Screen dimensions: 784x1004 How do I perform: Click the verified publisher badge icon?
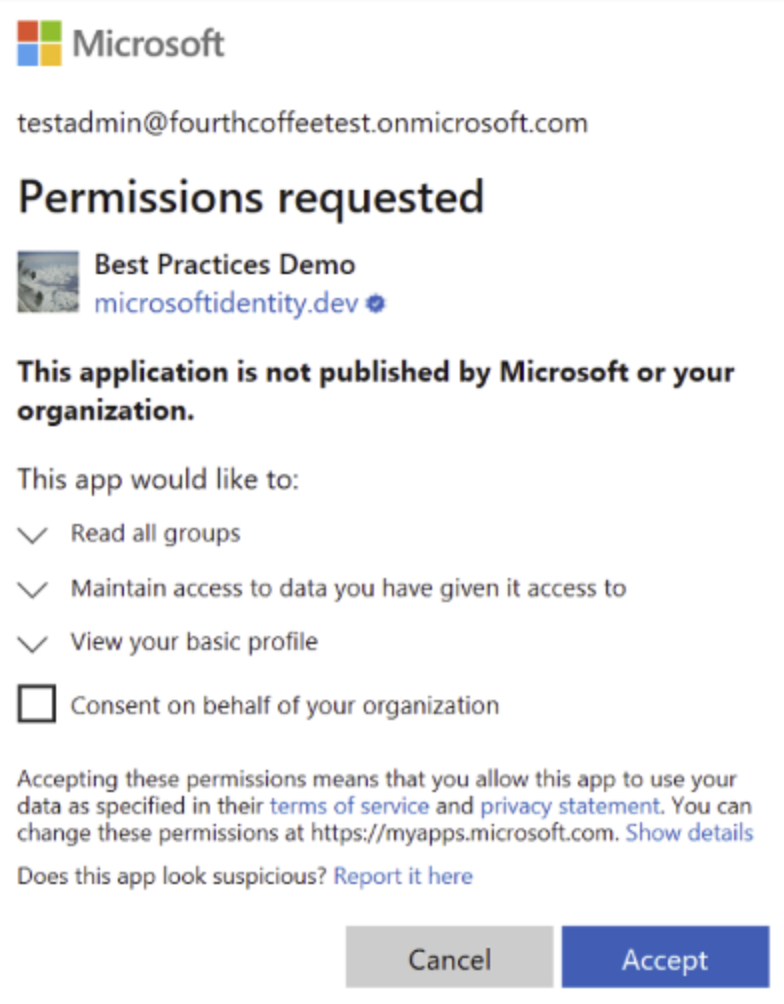(x=376, y=304)
